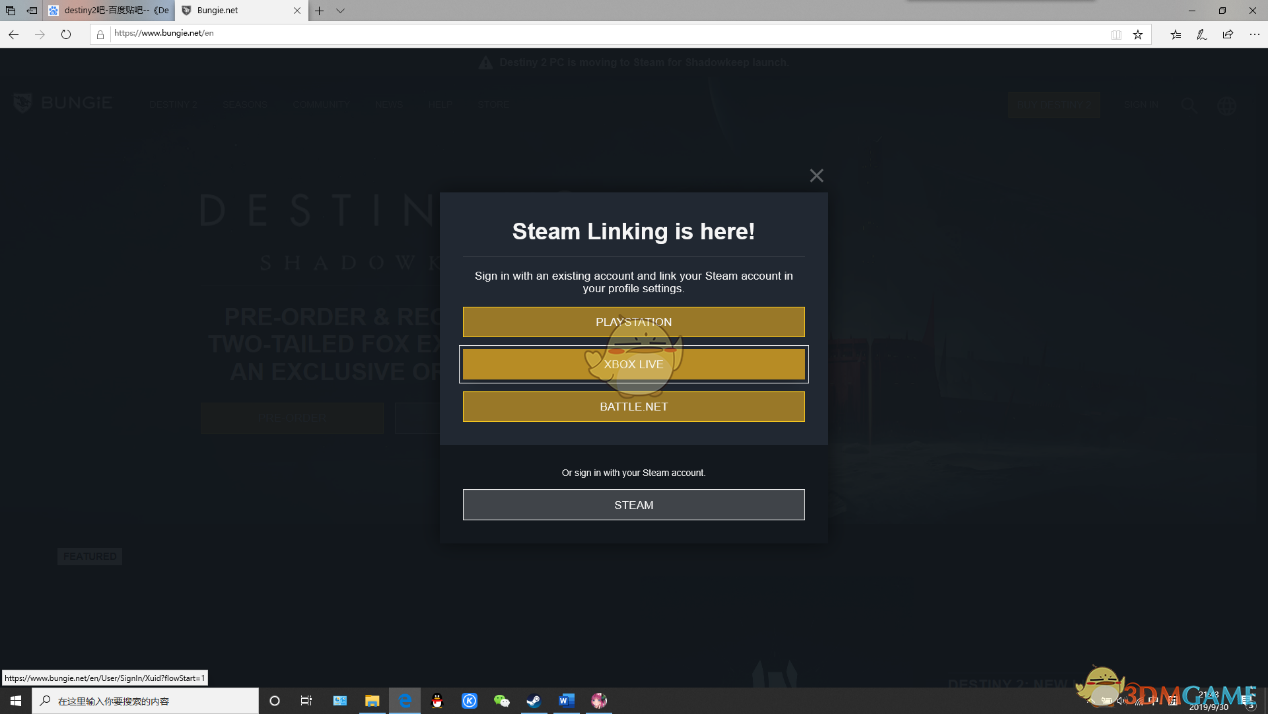
Task: Set these tabs aside
Action: 32,10
